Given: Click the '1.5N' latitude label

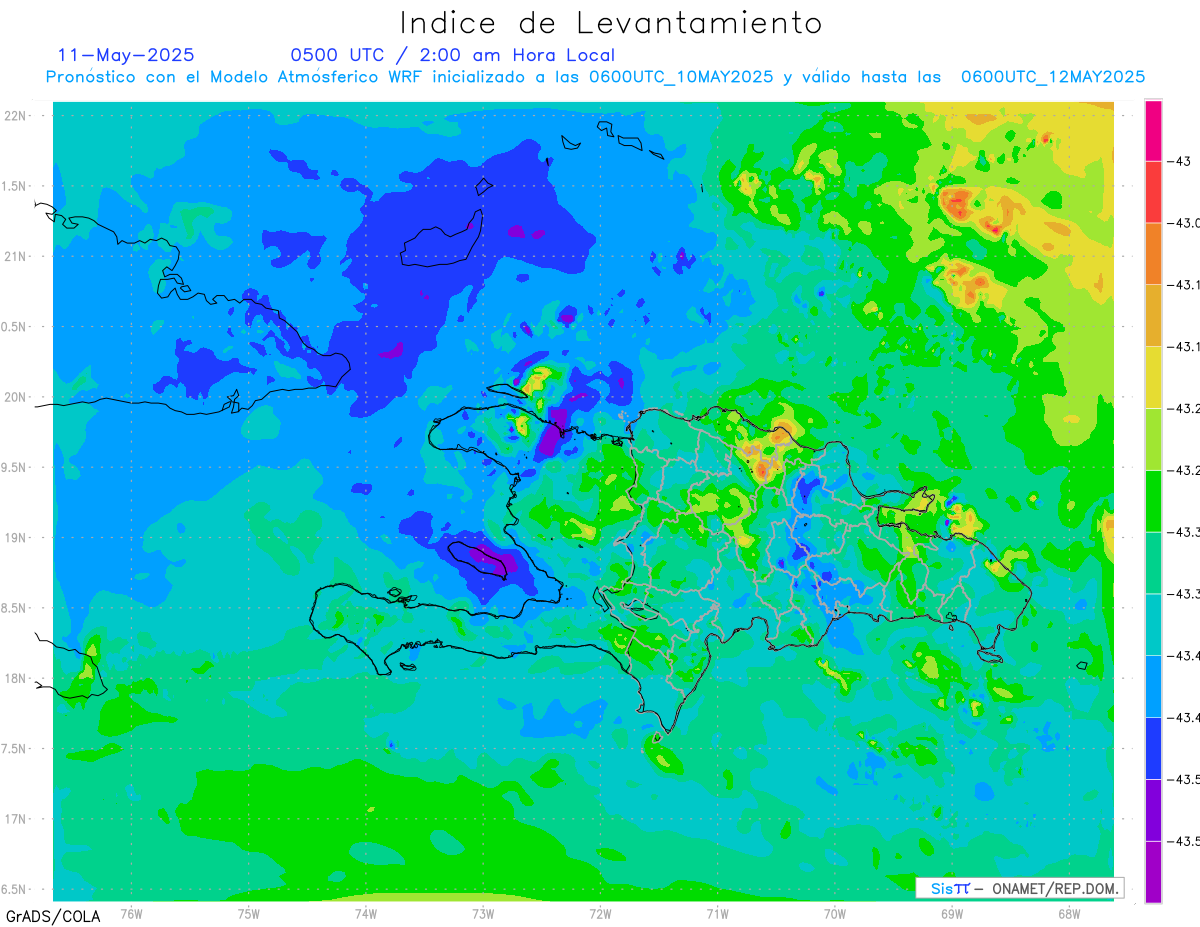Looking at the screenshot, I should pos(15,186).
